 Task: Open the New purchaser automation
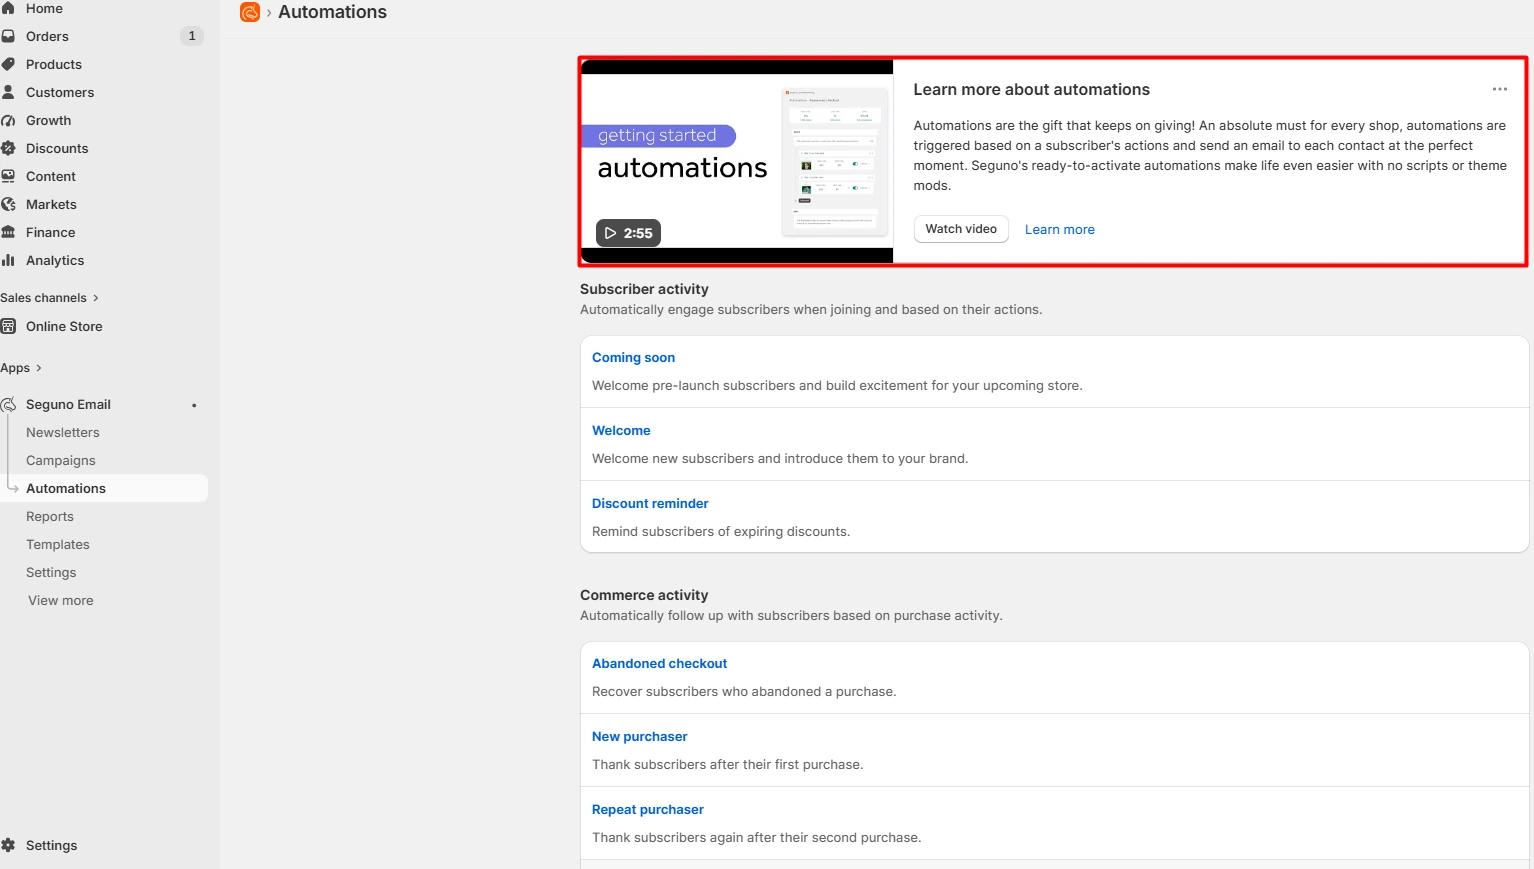coord(640,736)
